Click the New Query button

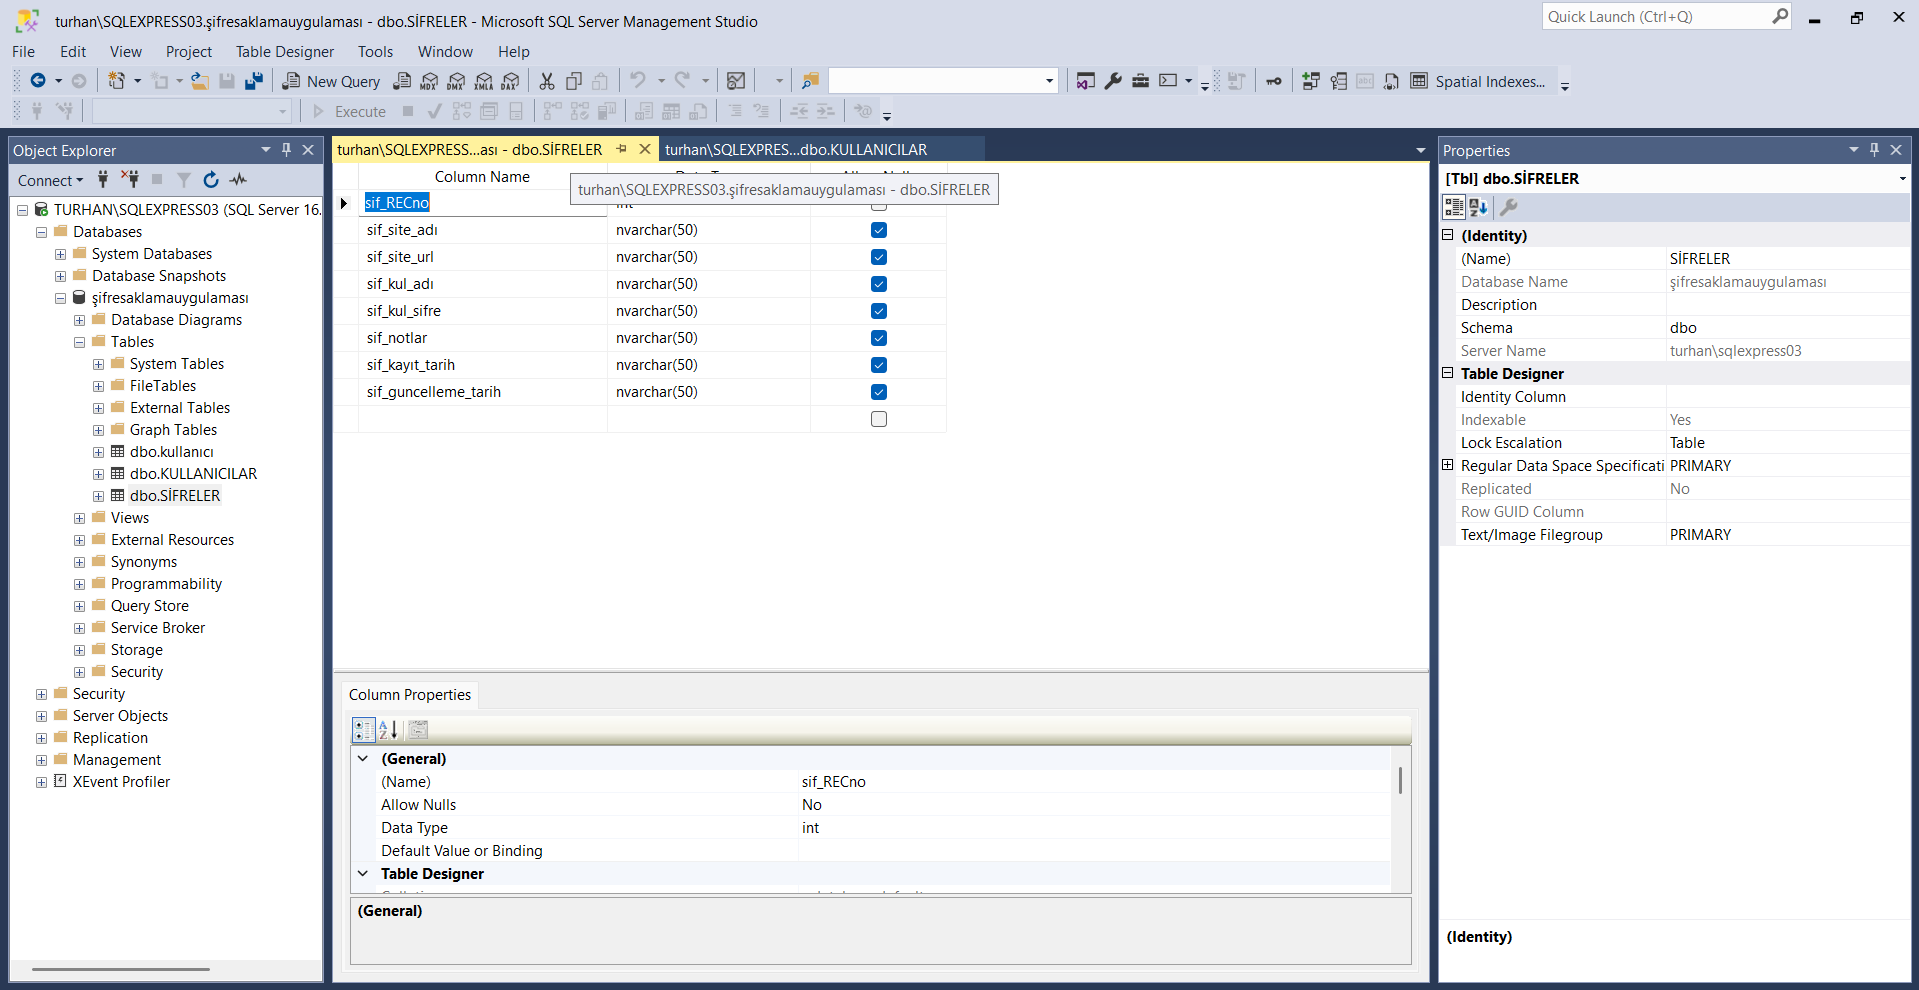pyautogui.click(x=331, y=81)
